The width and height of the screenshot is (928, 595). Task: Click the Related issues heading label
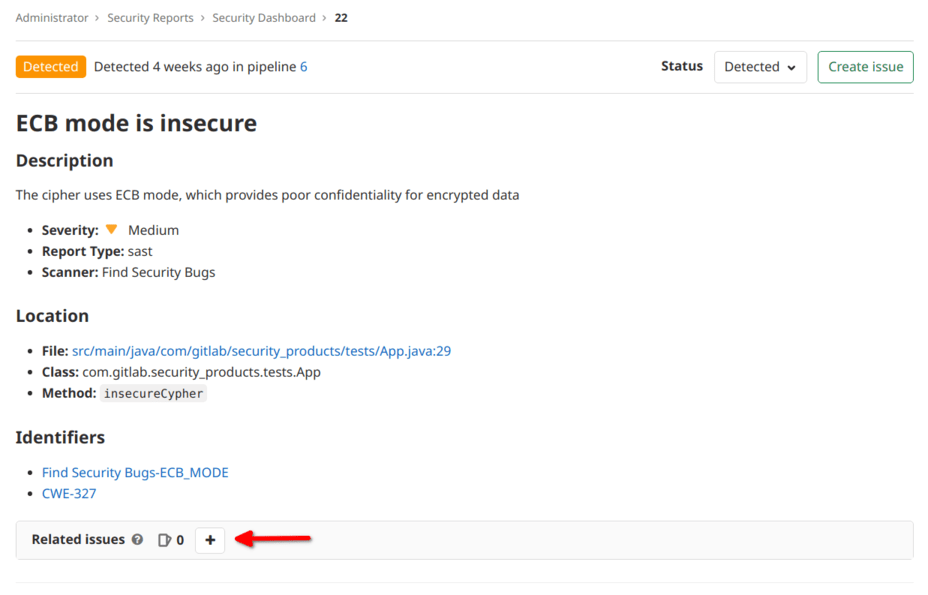[x=77, y=539]
